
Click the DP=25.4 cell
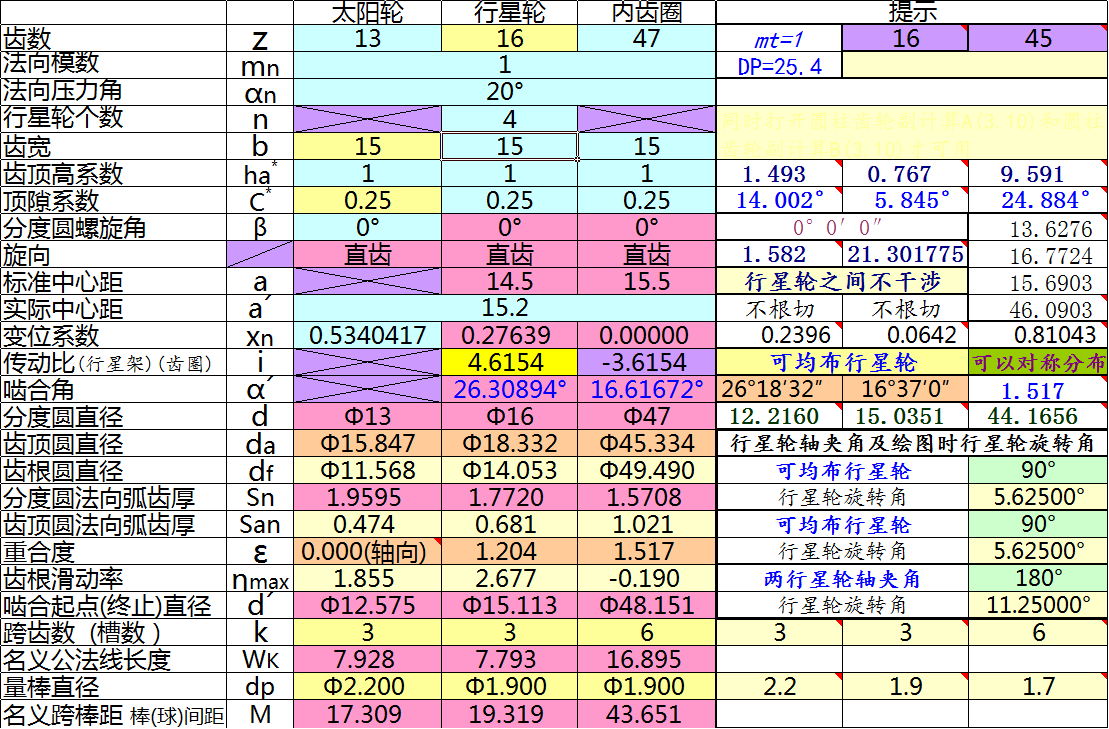[779, 66]
